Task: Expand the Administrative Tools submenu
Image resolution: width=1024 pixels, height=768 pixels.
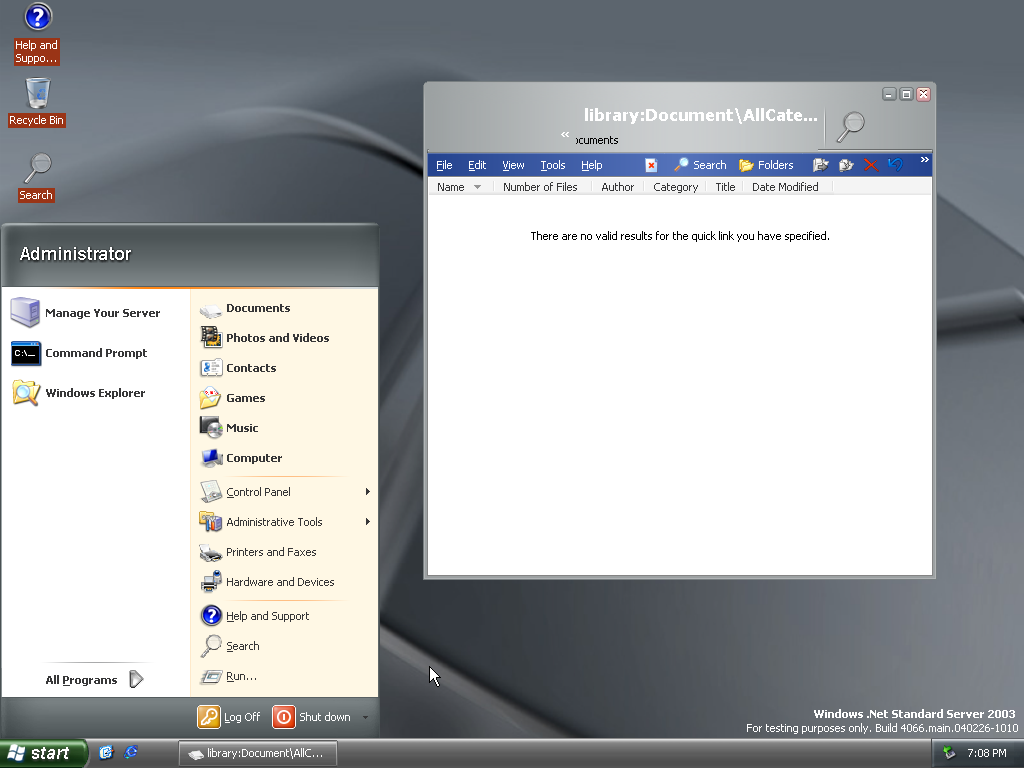Action: 368,522
